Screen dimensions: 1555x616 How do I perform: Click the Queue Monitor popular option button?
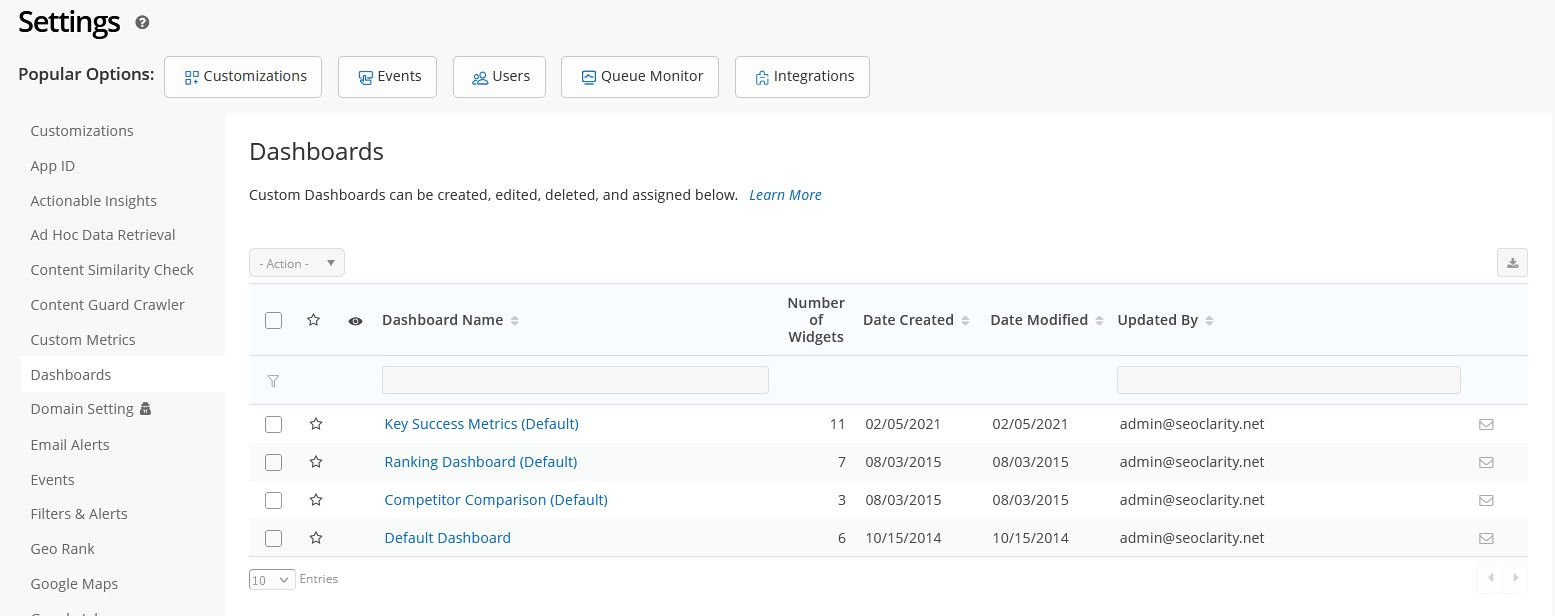tap(640, 77)
